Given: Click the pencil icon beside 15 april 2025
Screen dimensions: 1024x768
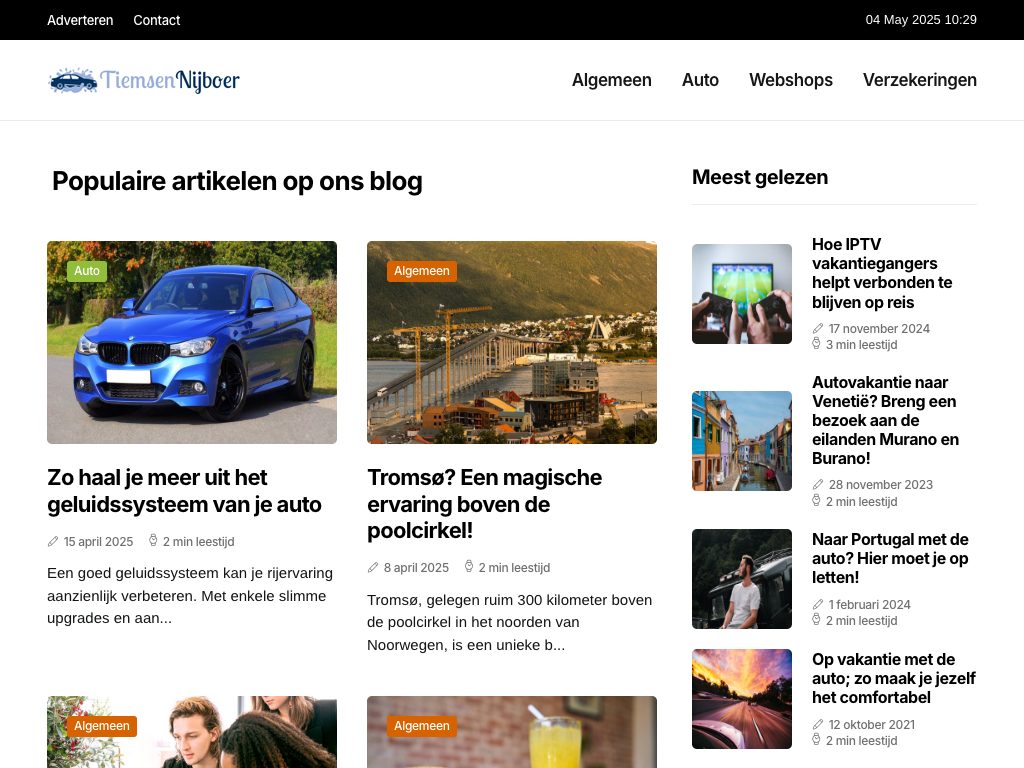Looking at the screenshot, I should point(53,541).
